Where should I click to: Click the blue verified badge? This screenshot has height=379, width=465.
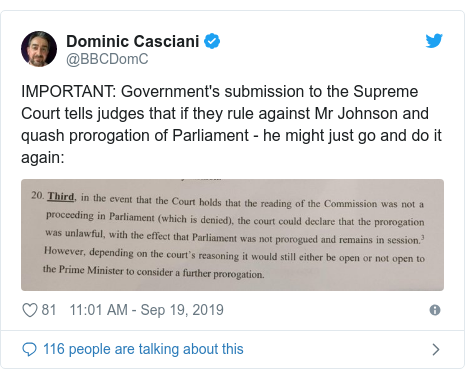click(212, 41)
